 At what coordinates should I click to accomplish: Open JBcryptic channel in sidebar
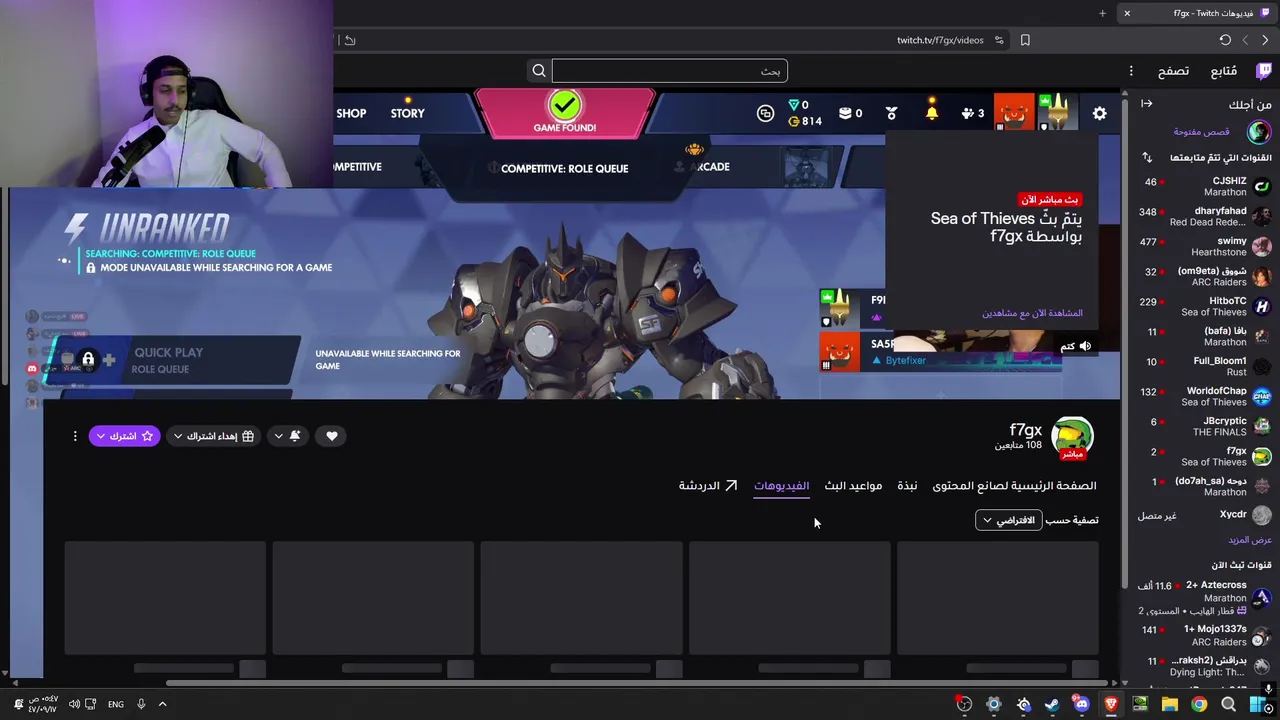pos(1206,427)
